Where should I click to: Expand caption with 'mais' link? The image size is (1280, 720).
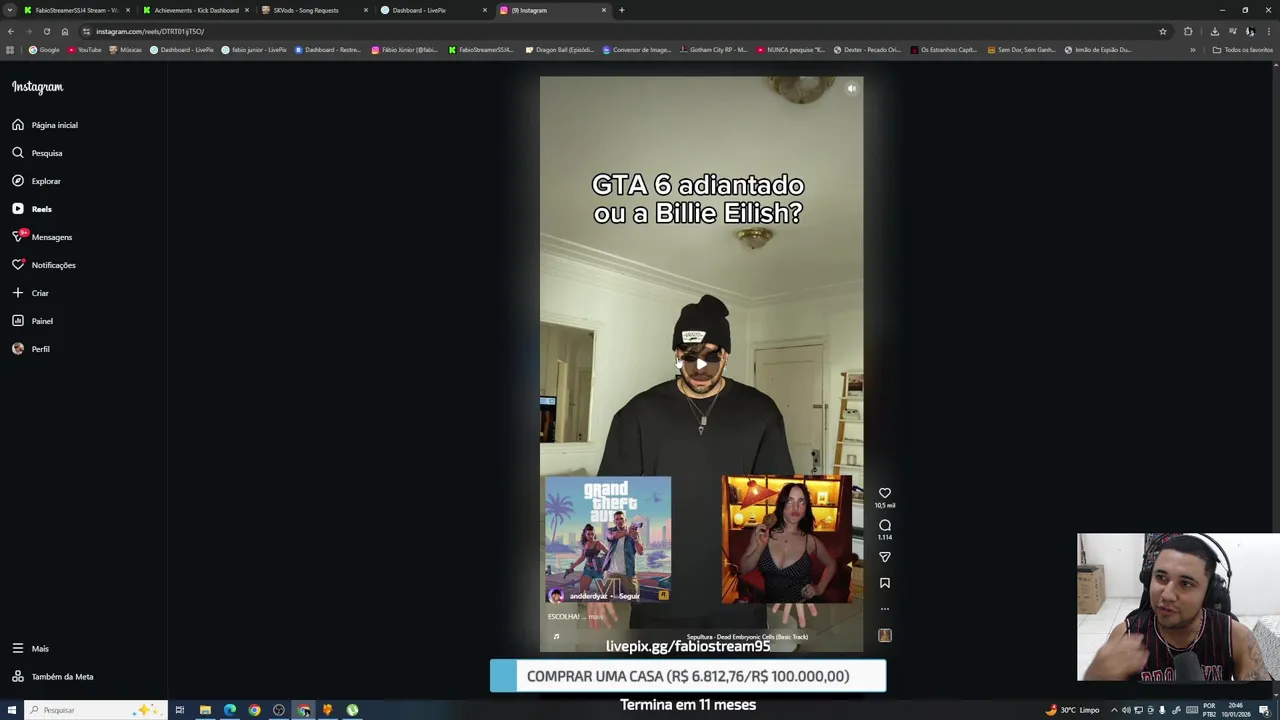[596, 617]
